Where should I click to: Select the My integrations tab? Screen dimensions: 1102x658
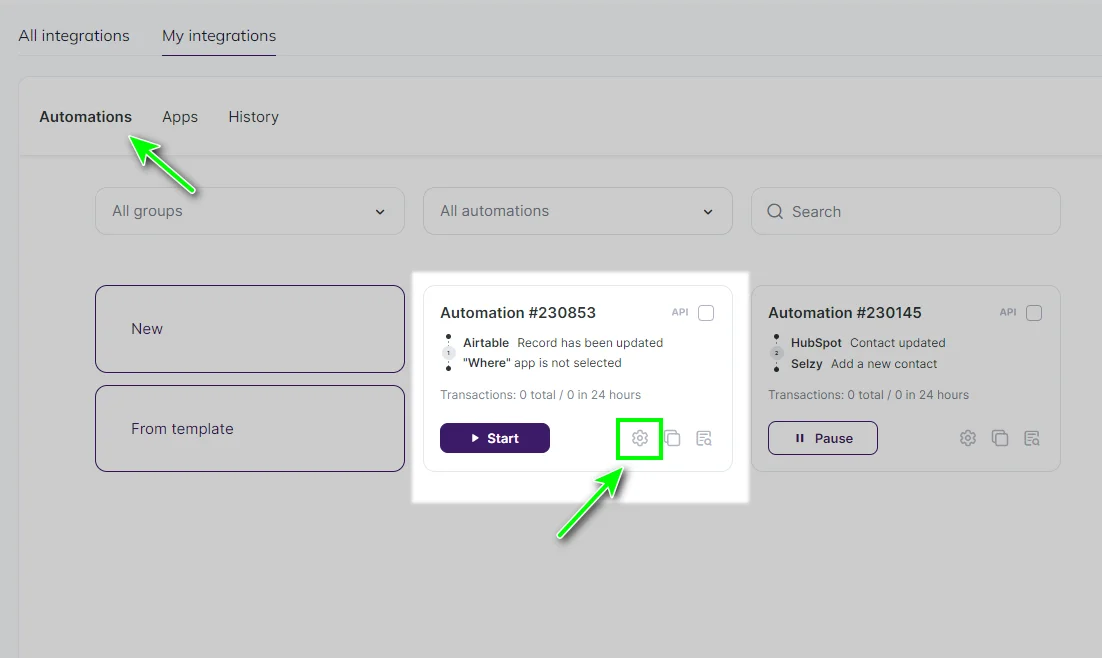219,36
